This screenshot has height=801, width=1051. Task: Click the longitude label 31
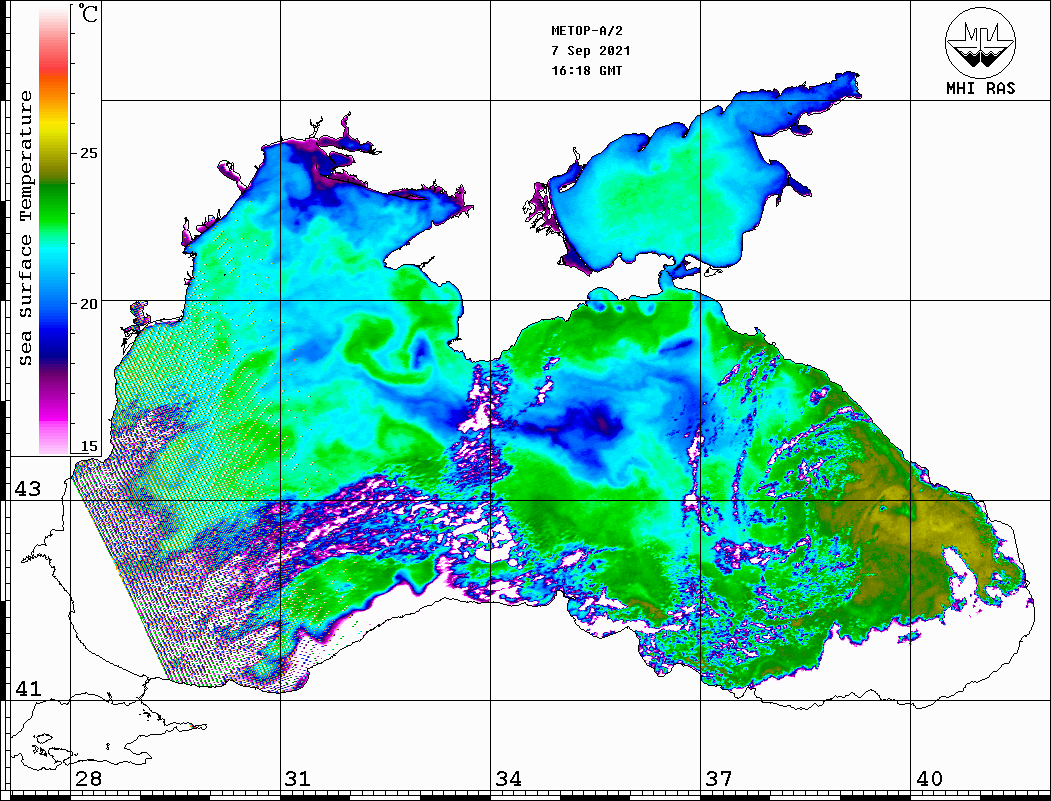pyautogui.click(x=298, y=778)
